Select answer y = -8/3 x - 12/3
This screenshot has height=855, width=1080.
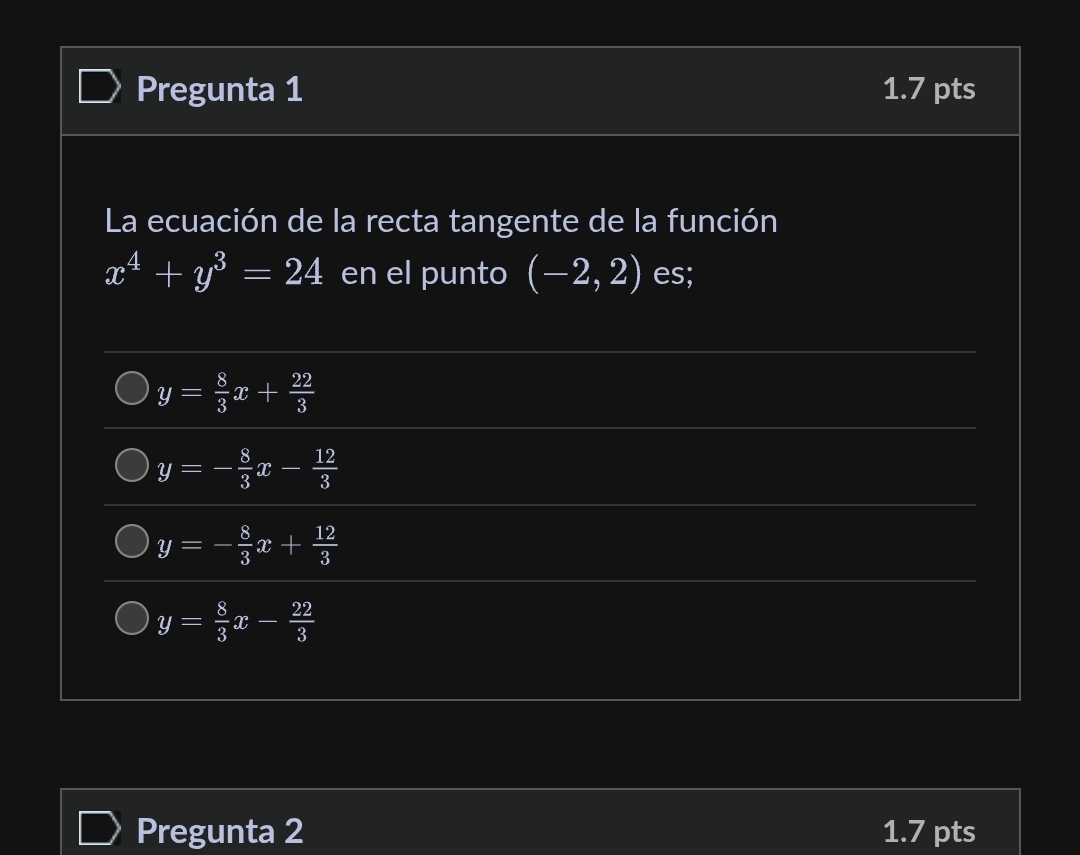coord(131,466)
